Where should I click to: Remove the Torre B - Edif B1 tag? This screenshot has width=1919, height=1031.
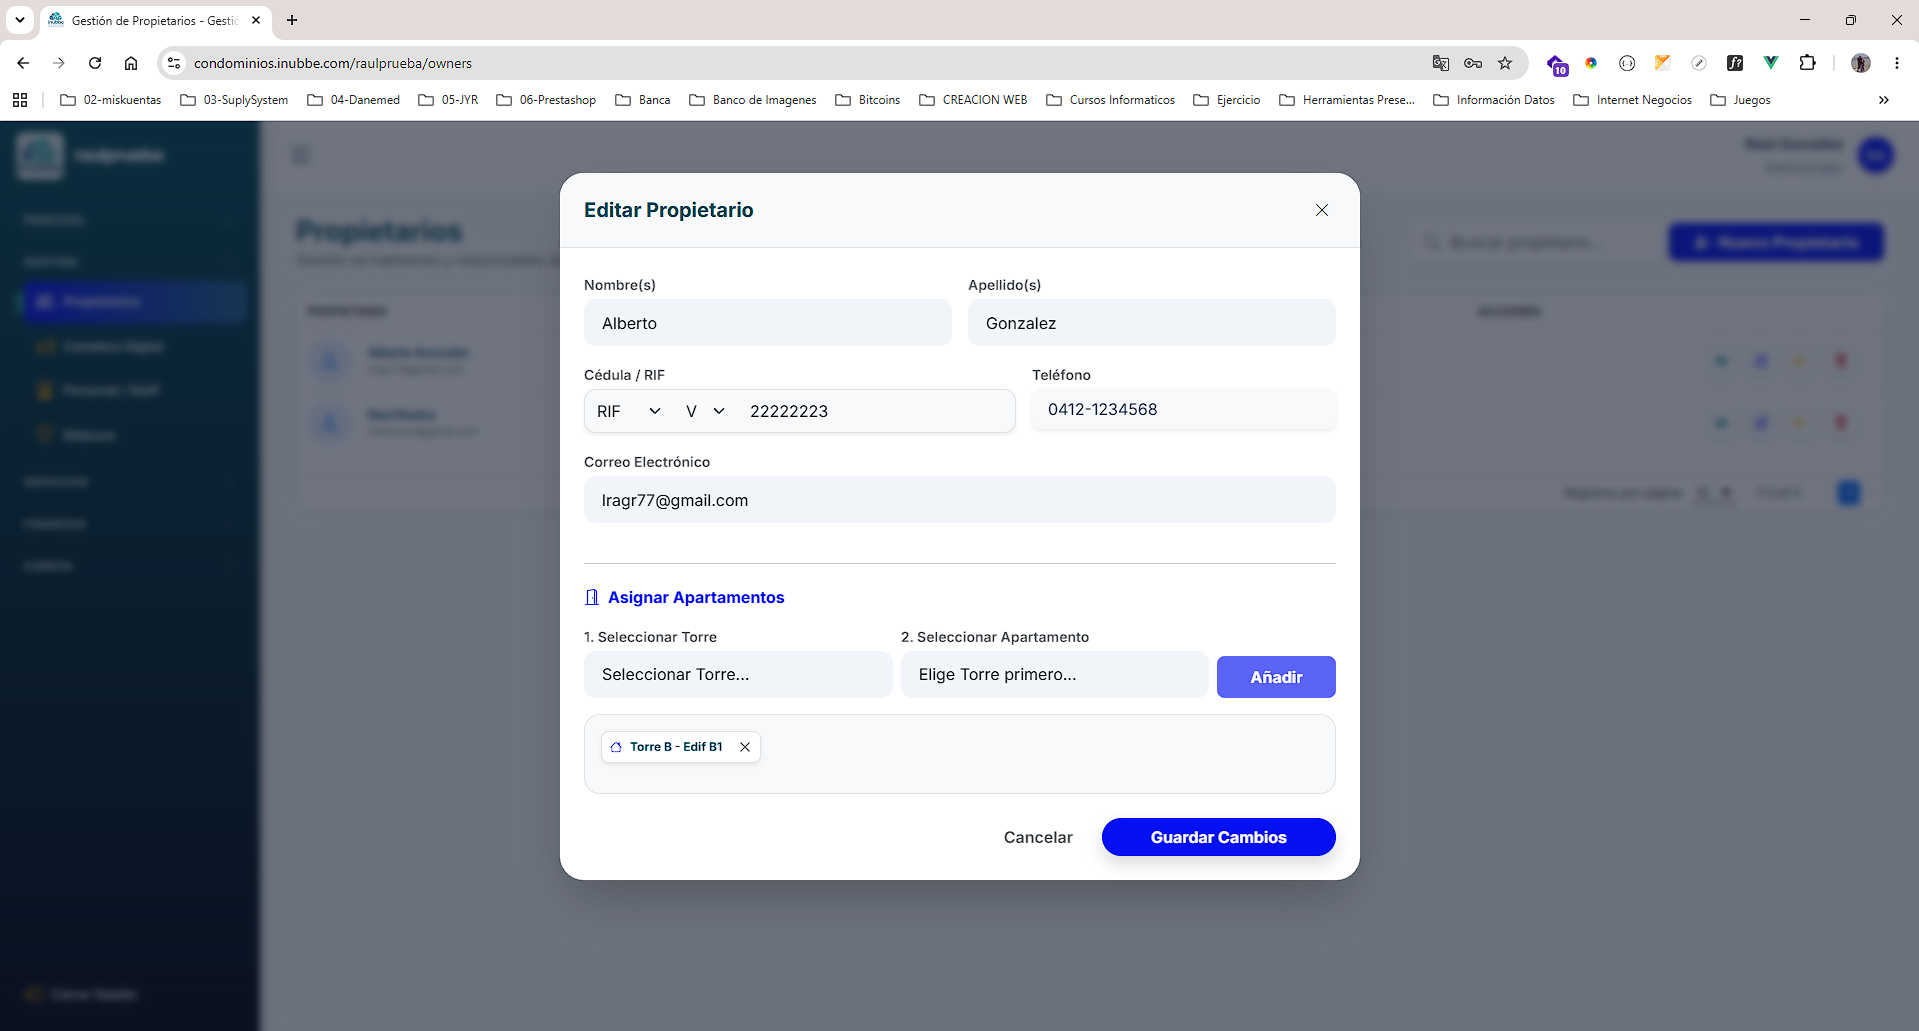click(x=745, y=747)
